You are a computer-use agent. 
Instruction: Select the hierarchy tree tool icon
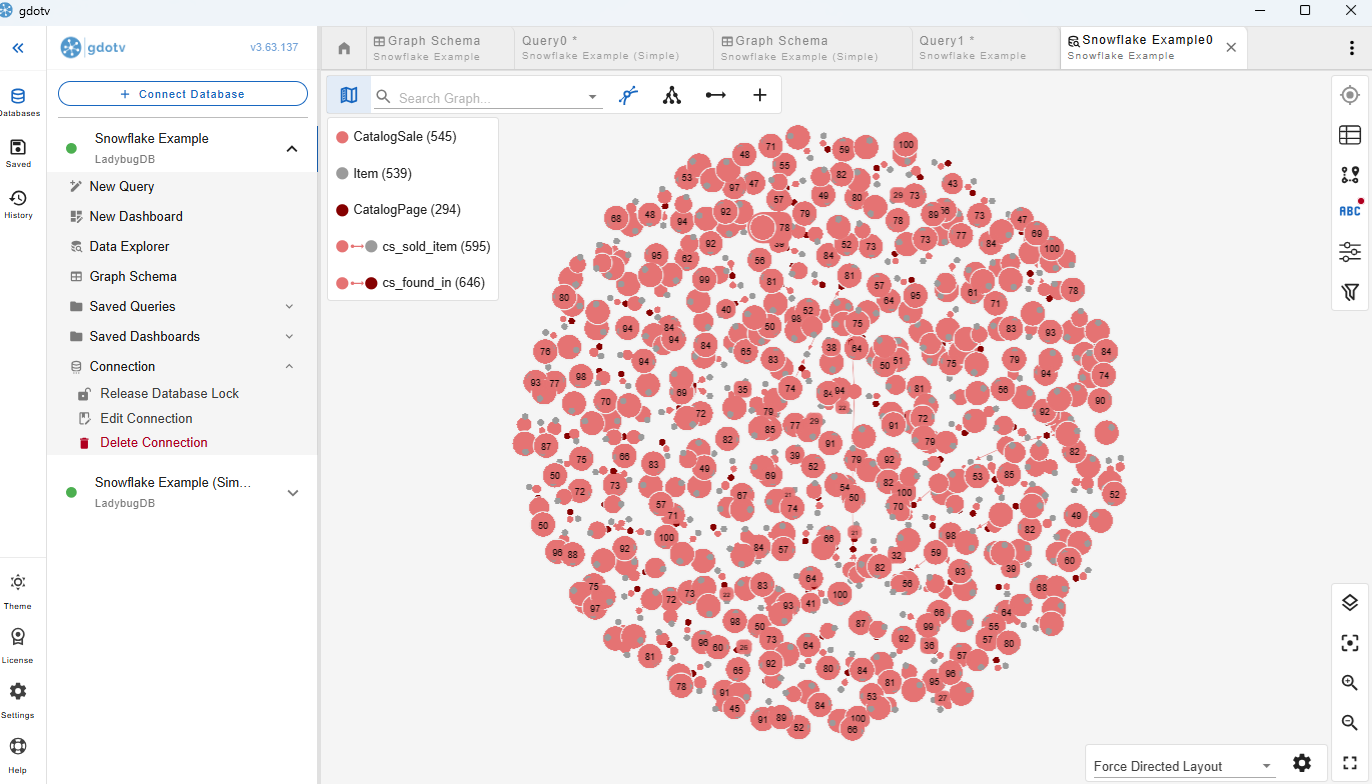point(672,95)
